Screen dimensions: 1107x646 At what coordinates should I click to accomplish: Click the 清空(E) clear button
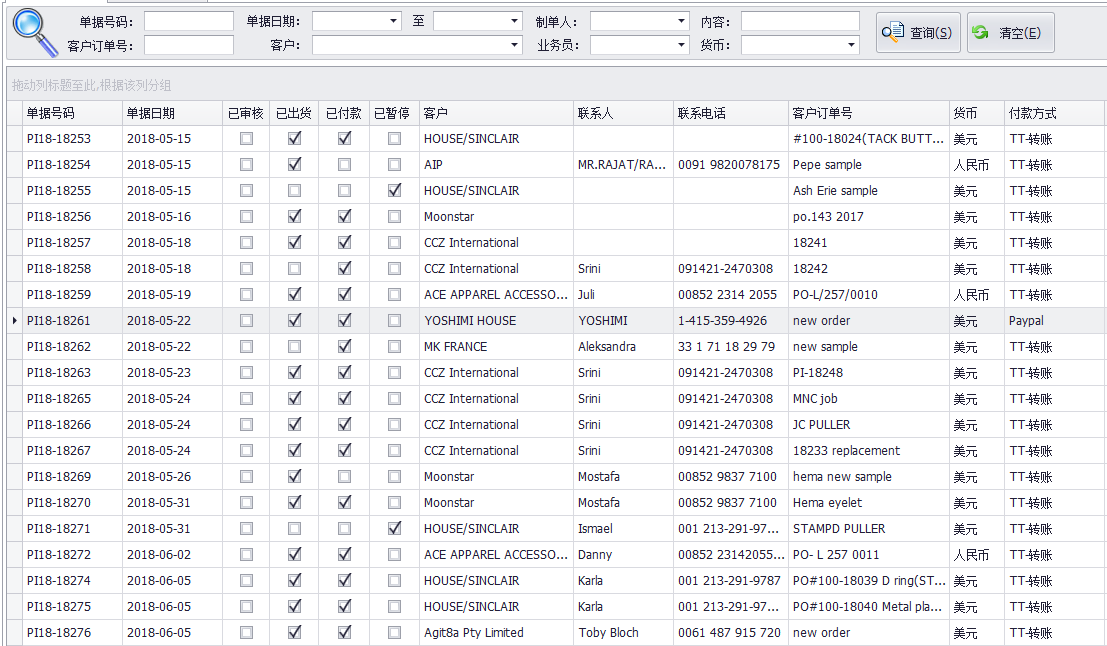1010,32
